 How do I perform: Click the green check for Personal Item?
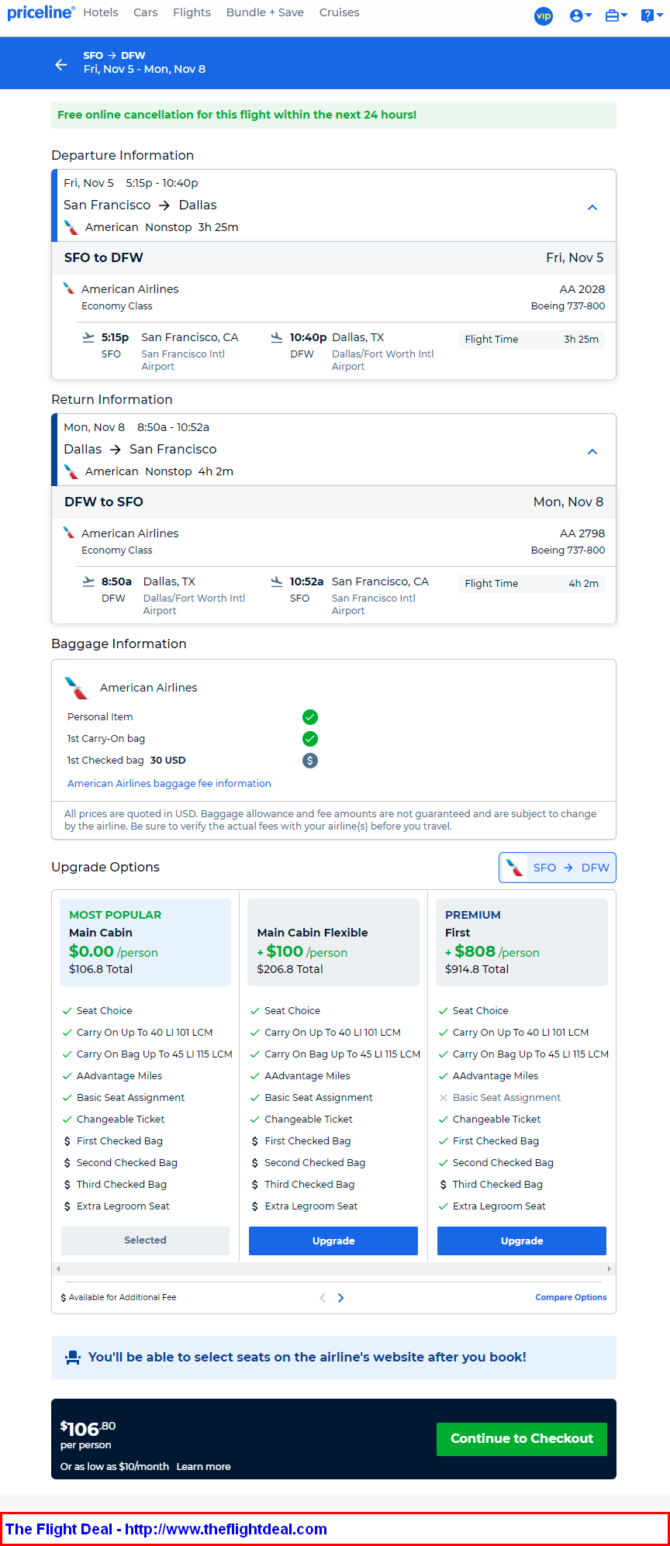tap(310, 717)
